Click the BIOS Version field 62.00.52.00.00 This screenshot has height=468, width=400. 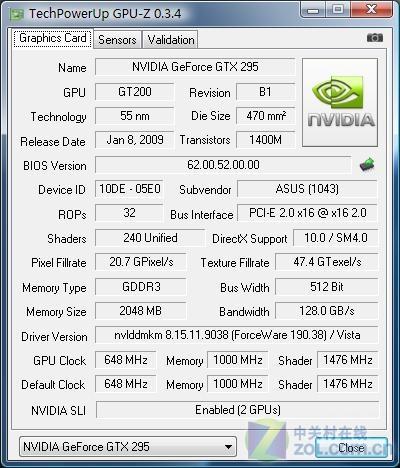point(223,165)
